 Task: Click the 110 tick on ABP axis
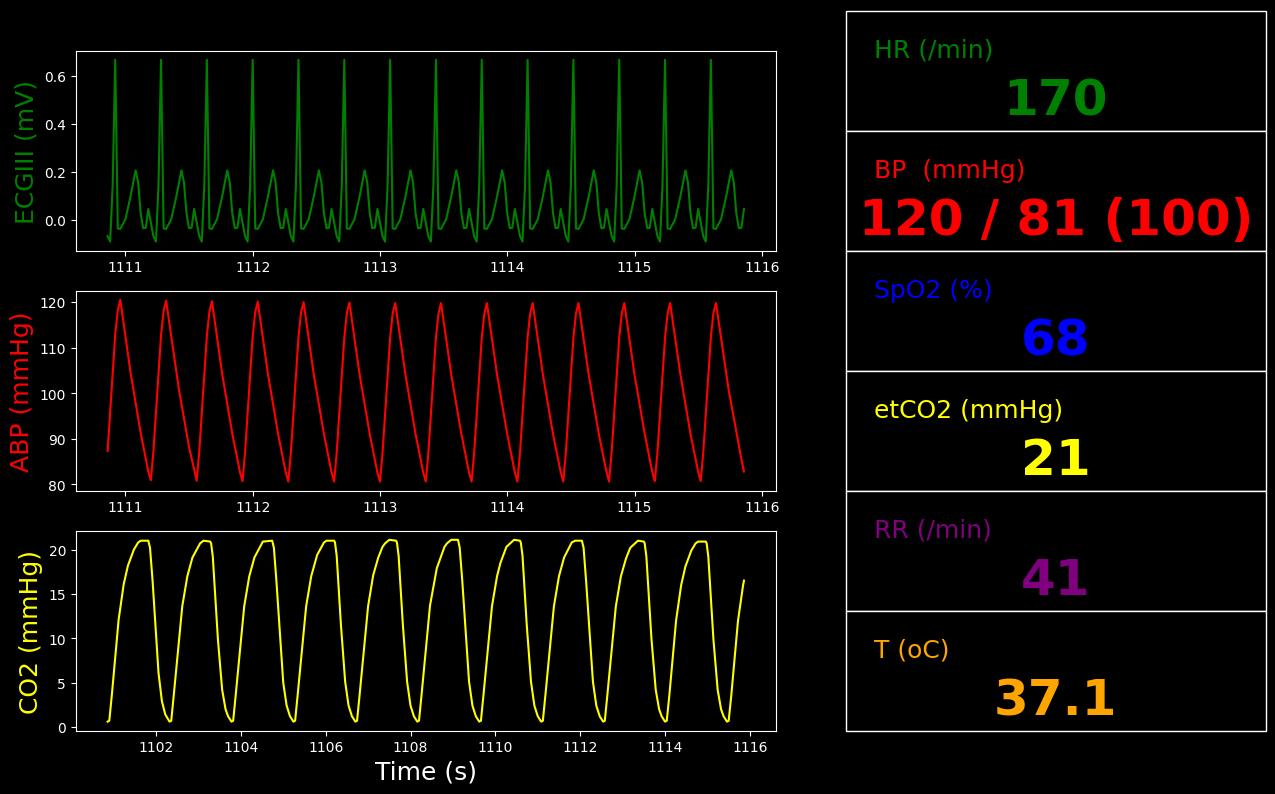point(53,349)
